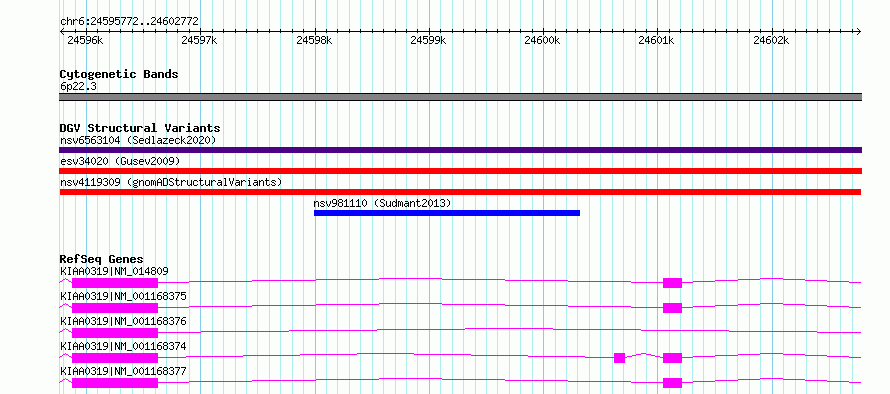Open the Cytogenetic Bands track title
This screenshot has width=890, height=394.
(x=119, y=74)
